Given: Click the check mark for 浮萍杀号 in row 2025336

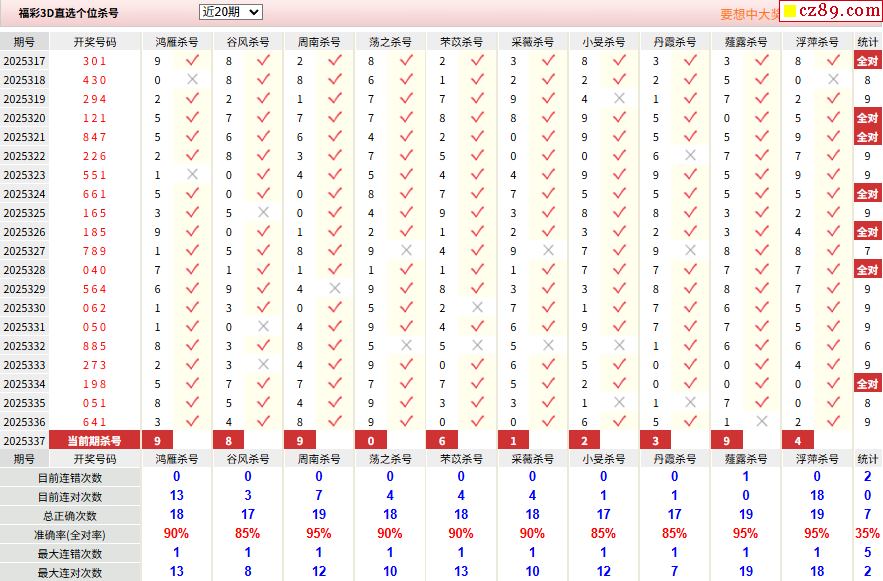Looking at the screenshot, I should coord(833,422).
